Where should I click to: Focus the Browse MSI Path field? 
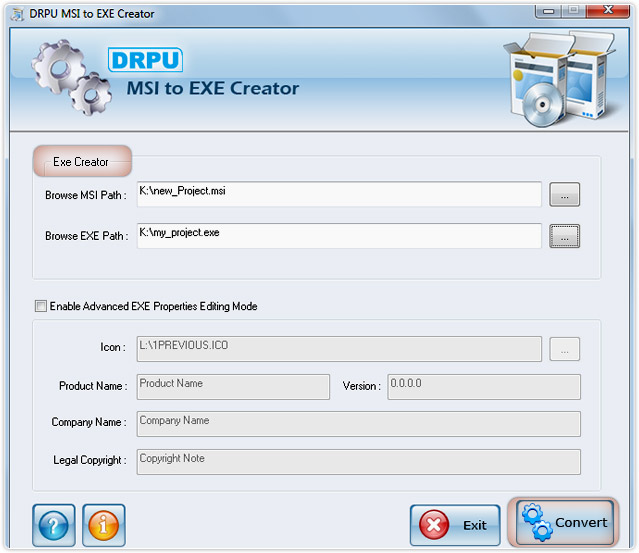tap(339, 194)
